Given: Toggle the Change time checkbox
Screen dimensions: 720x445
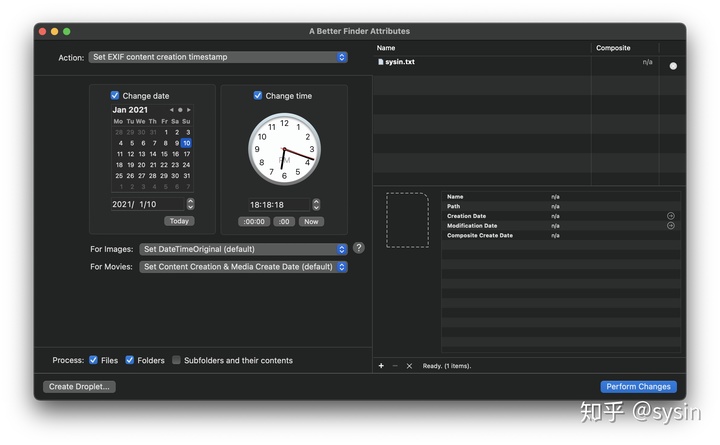Looking at the screenshot, I should pyautogui.click(x=258, y=96).
